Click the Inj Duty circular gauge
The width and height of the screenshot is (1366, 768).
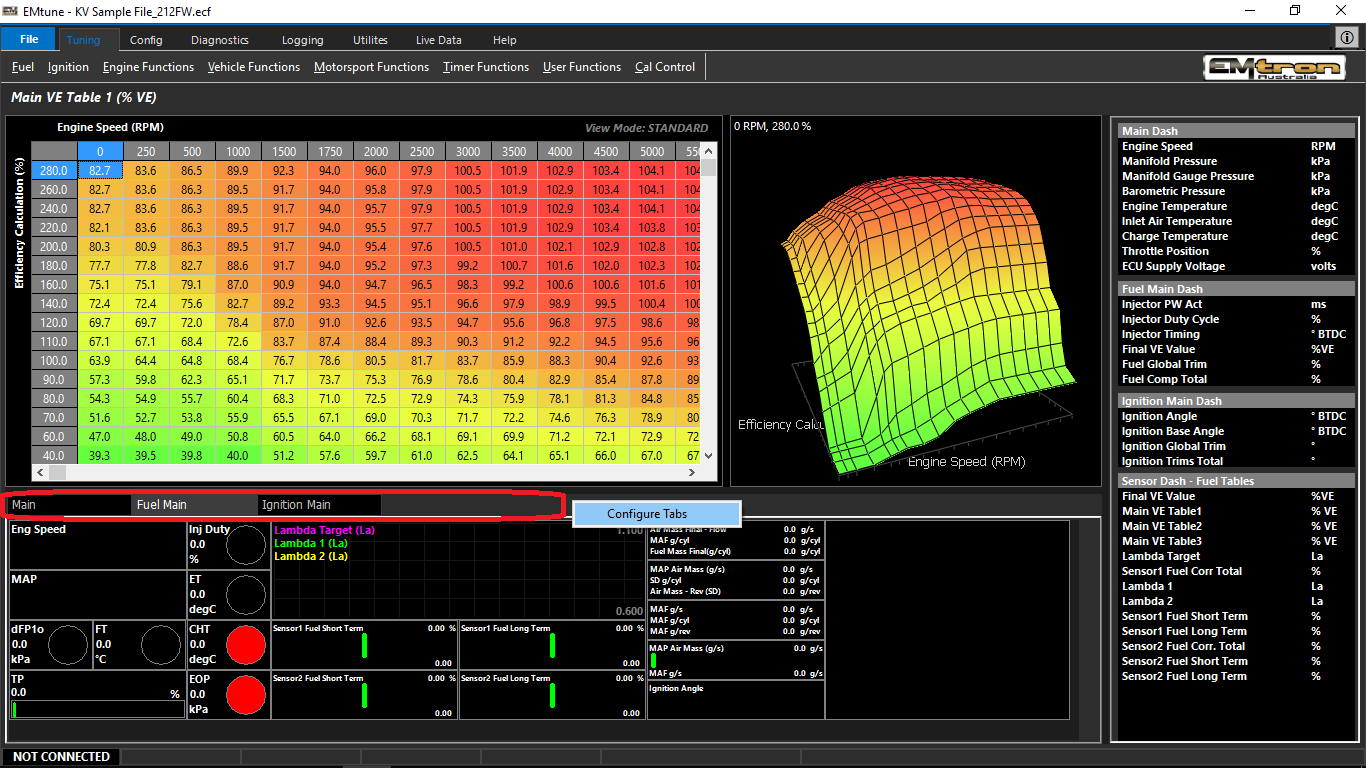click(x=246, y=546)
